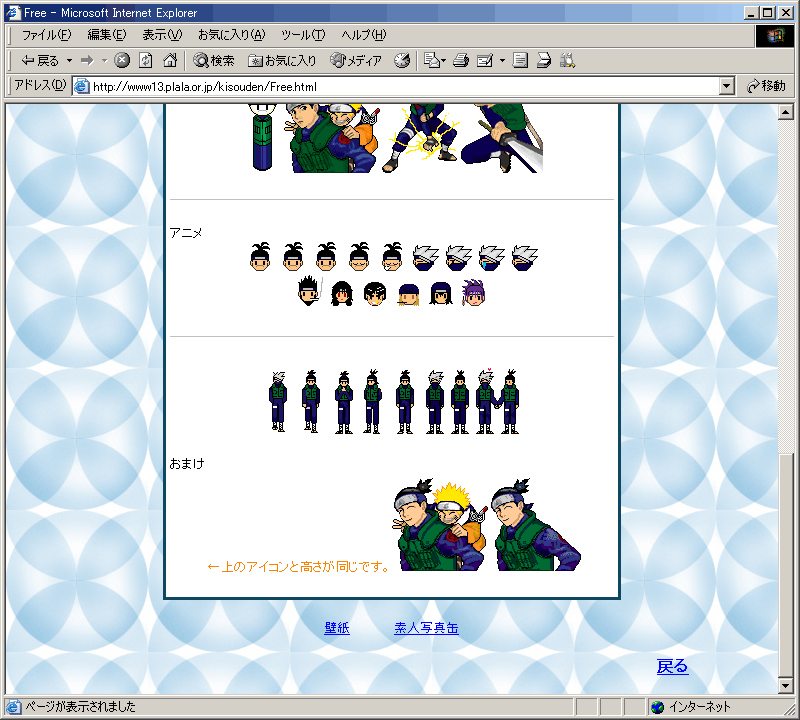Expand the Edit button dropdown arrow
Screen dimensions: 800x720
tap(502, 61)
